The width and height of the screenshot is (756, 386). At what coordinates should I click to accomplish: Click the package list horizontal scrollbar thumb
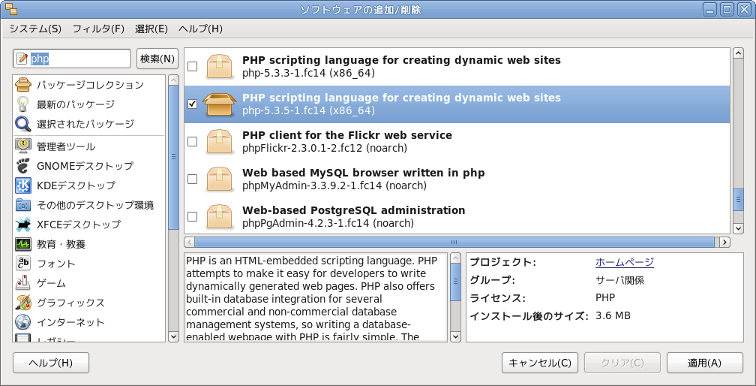click(x=454, y=242)
